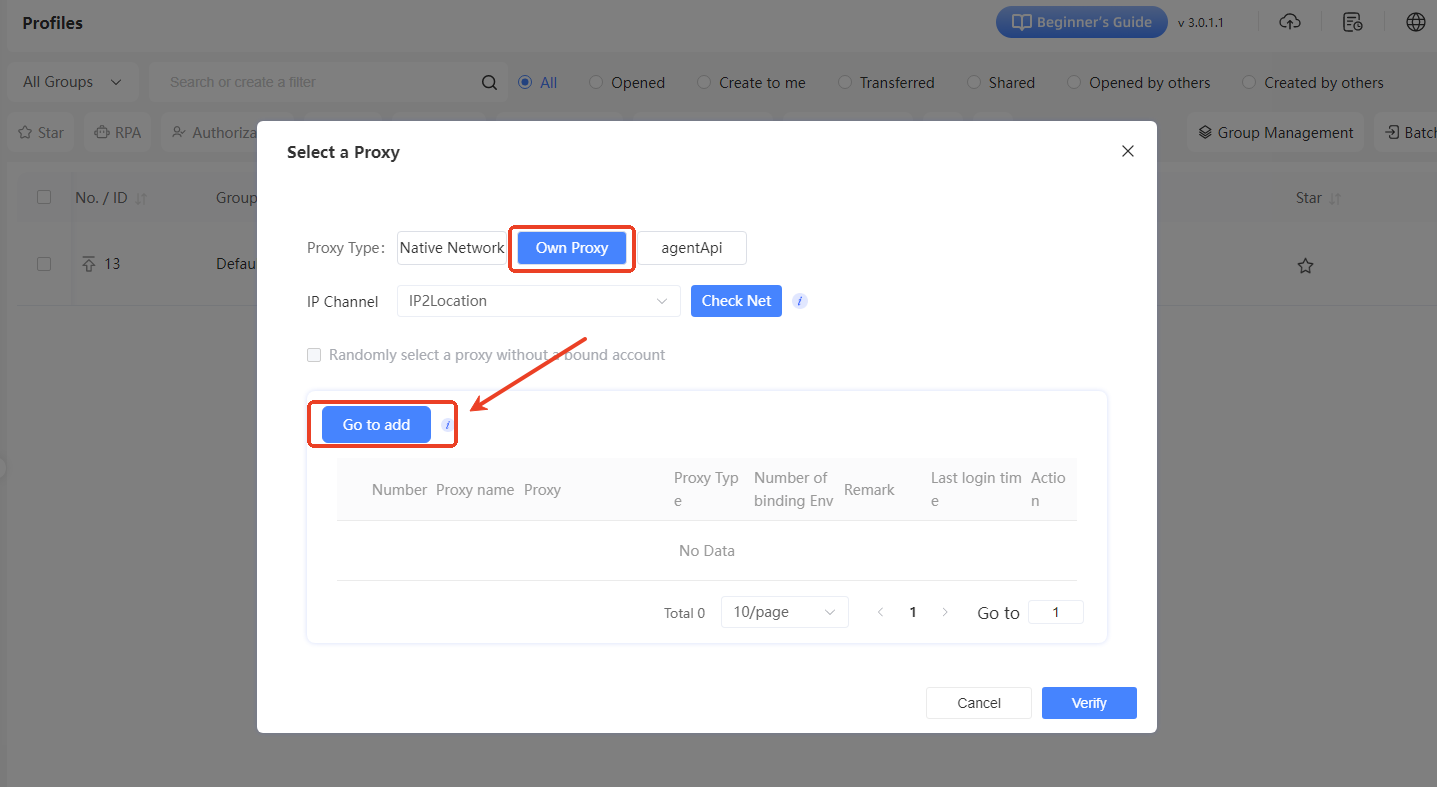
Task: Click the pin-to-top icon for profile 13
Action: [89, 264]
